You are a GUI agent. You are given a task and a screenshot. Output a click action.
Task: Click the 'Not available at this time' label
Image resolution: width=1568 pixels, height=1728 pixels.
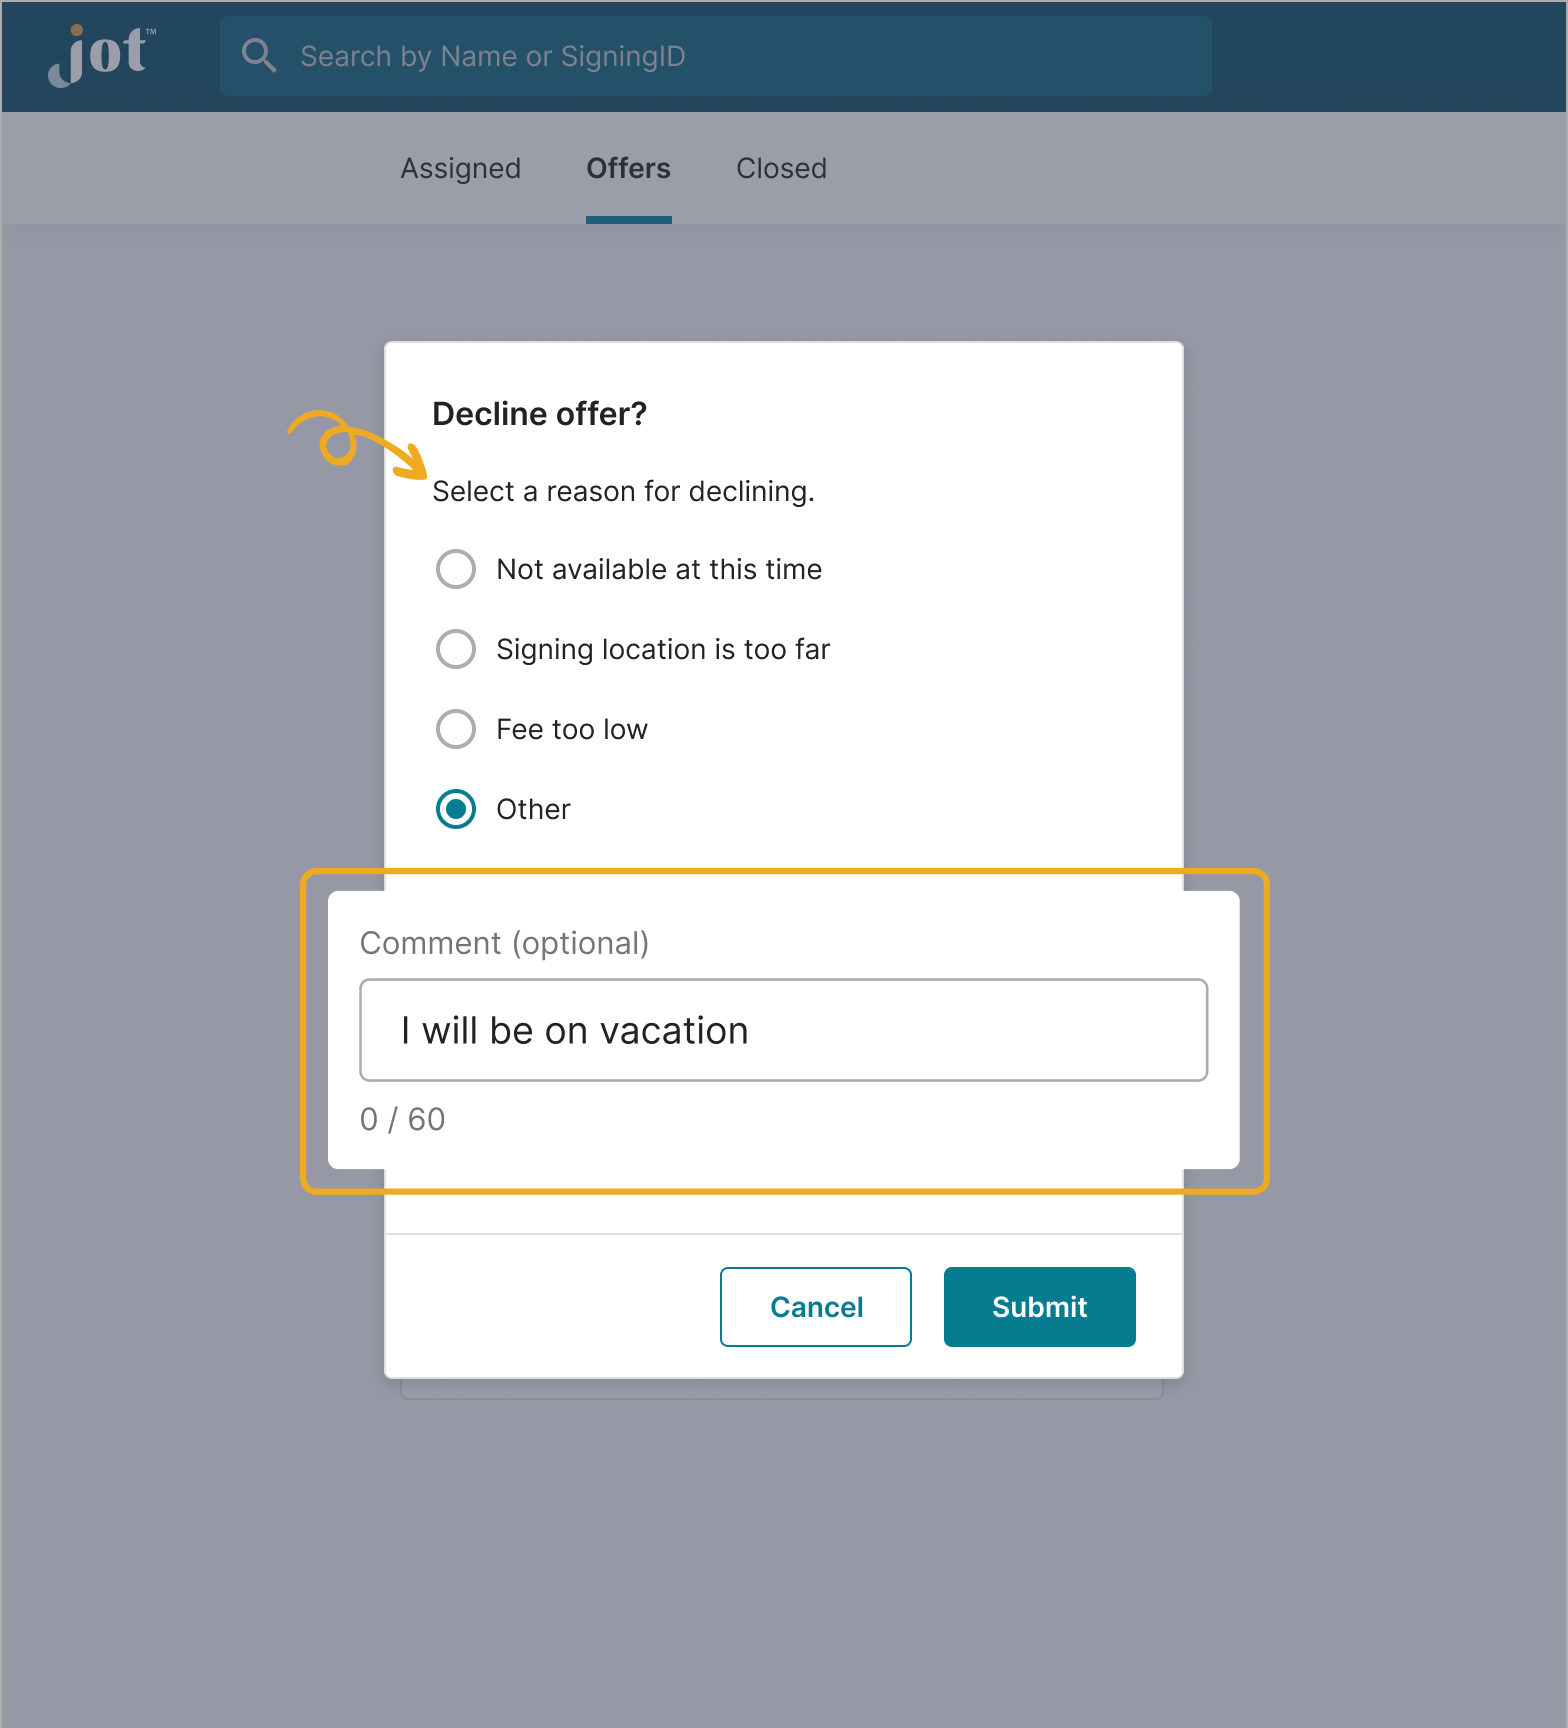[x=659, y=569]
